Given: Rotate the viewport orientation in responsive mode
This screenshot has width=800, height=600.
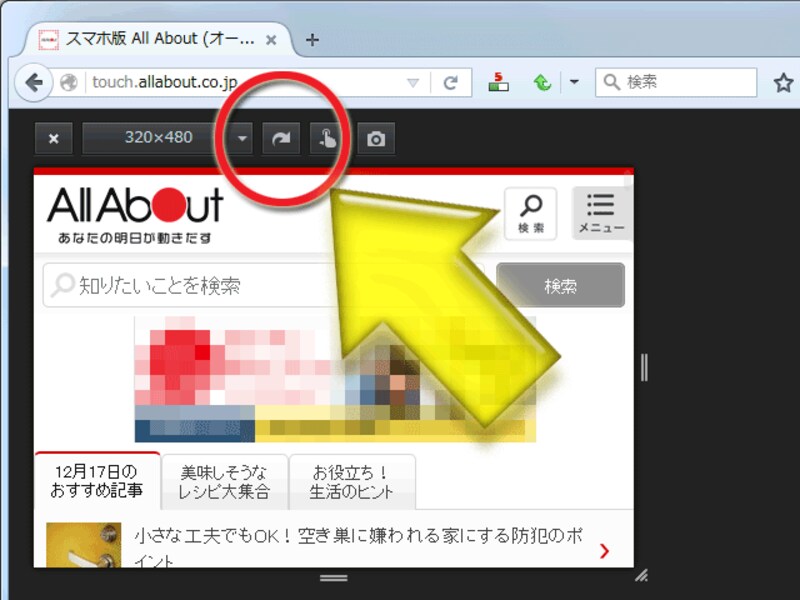Looking at the screenshot, I should (x=281, y=139).
